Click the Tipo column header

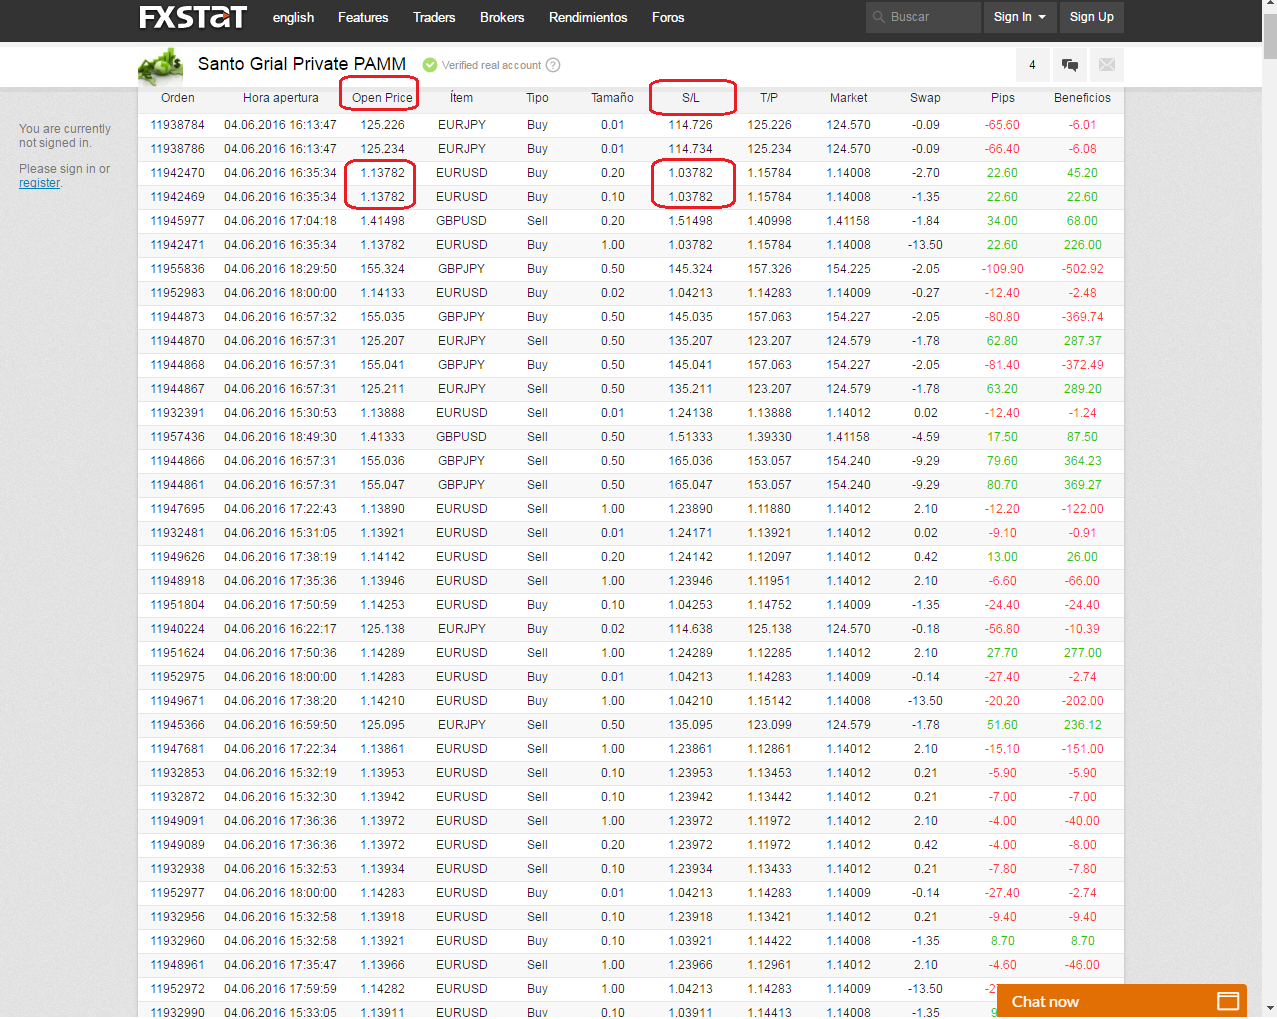coord(537,98)
